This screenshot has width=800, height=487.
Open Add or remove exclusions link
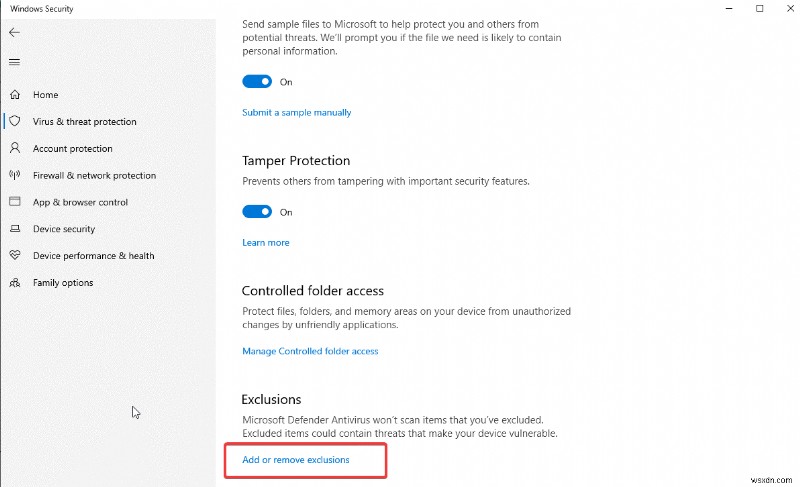(296, 460)
